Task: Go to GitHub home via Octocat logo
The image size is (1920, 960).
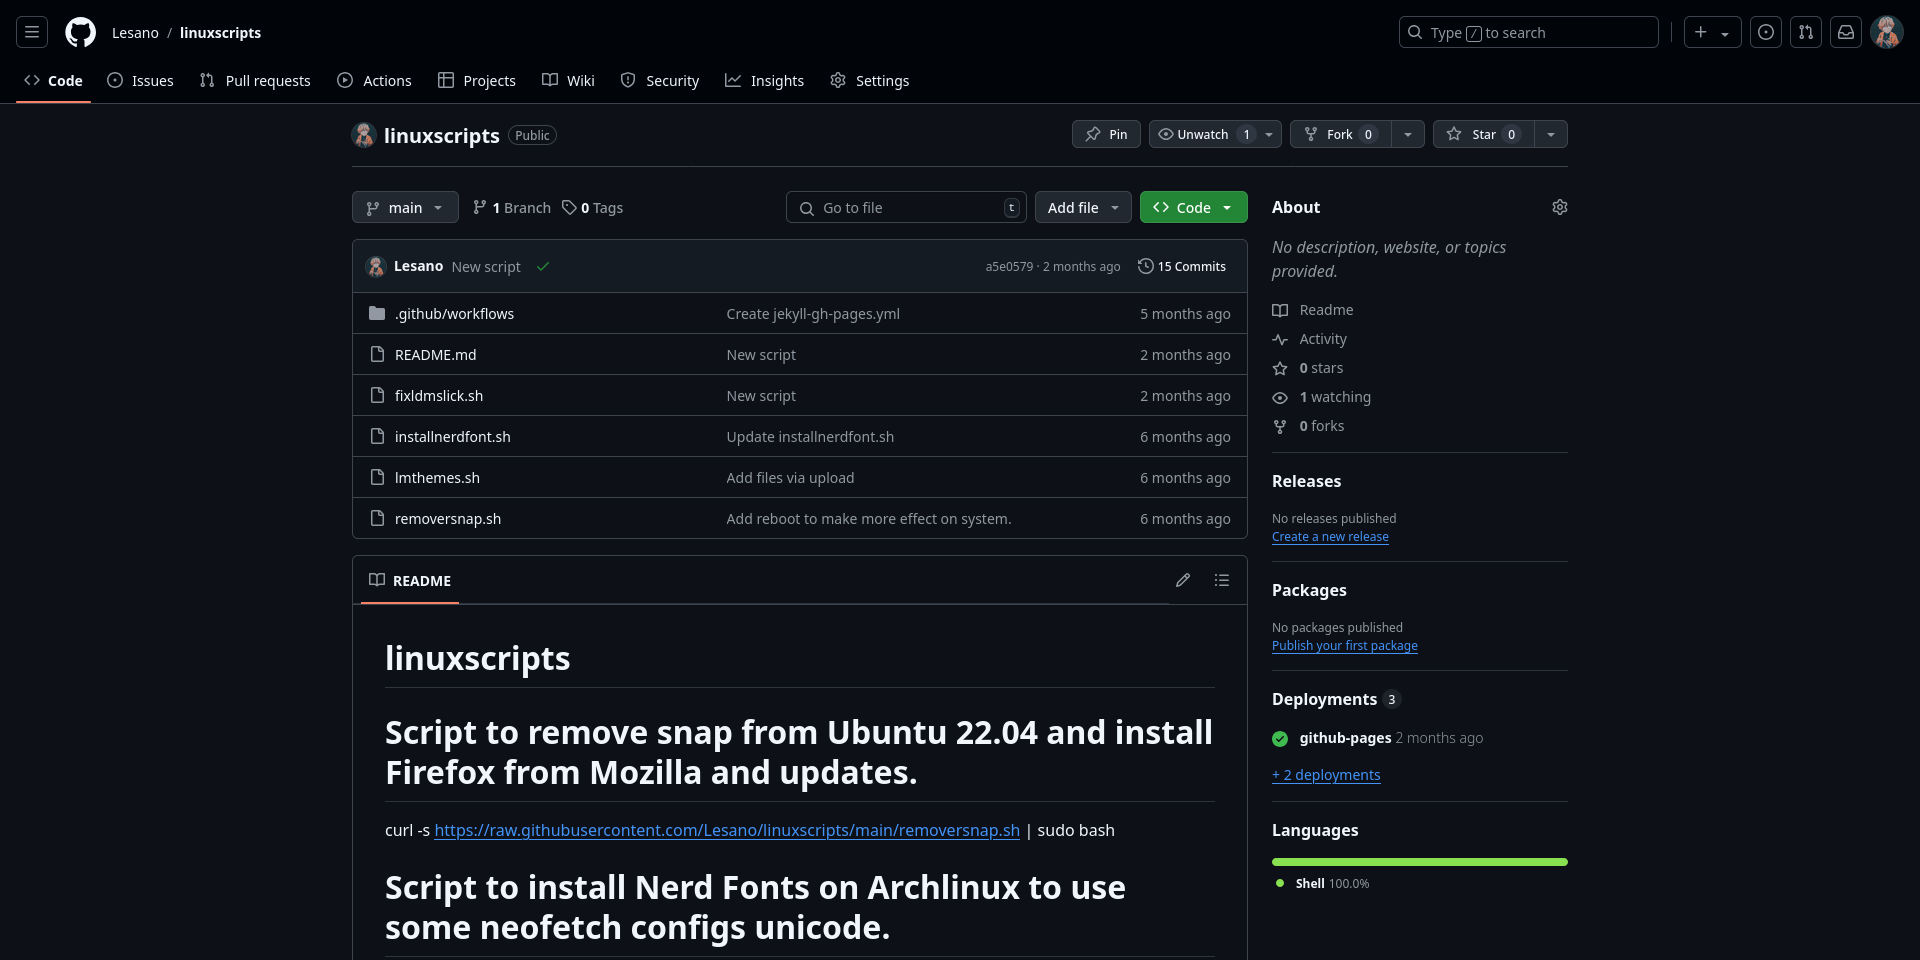Action: 80,32
